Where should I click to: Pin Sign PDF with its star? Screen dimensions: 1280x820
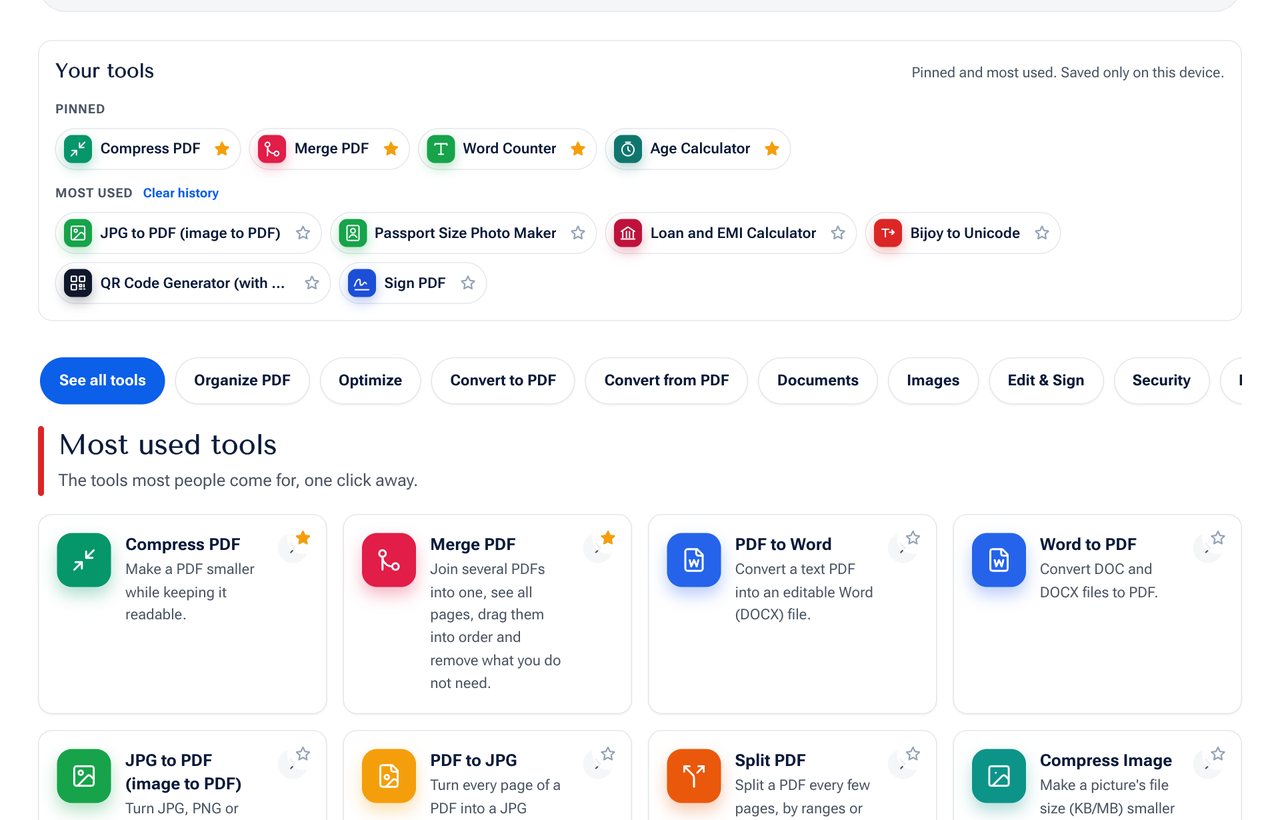coord(468,283)
